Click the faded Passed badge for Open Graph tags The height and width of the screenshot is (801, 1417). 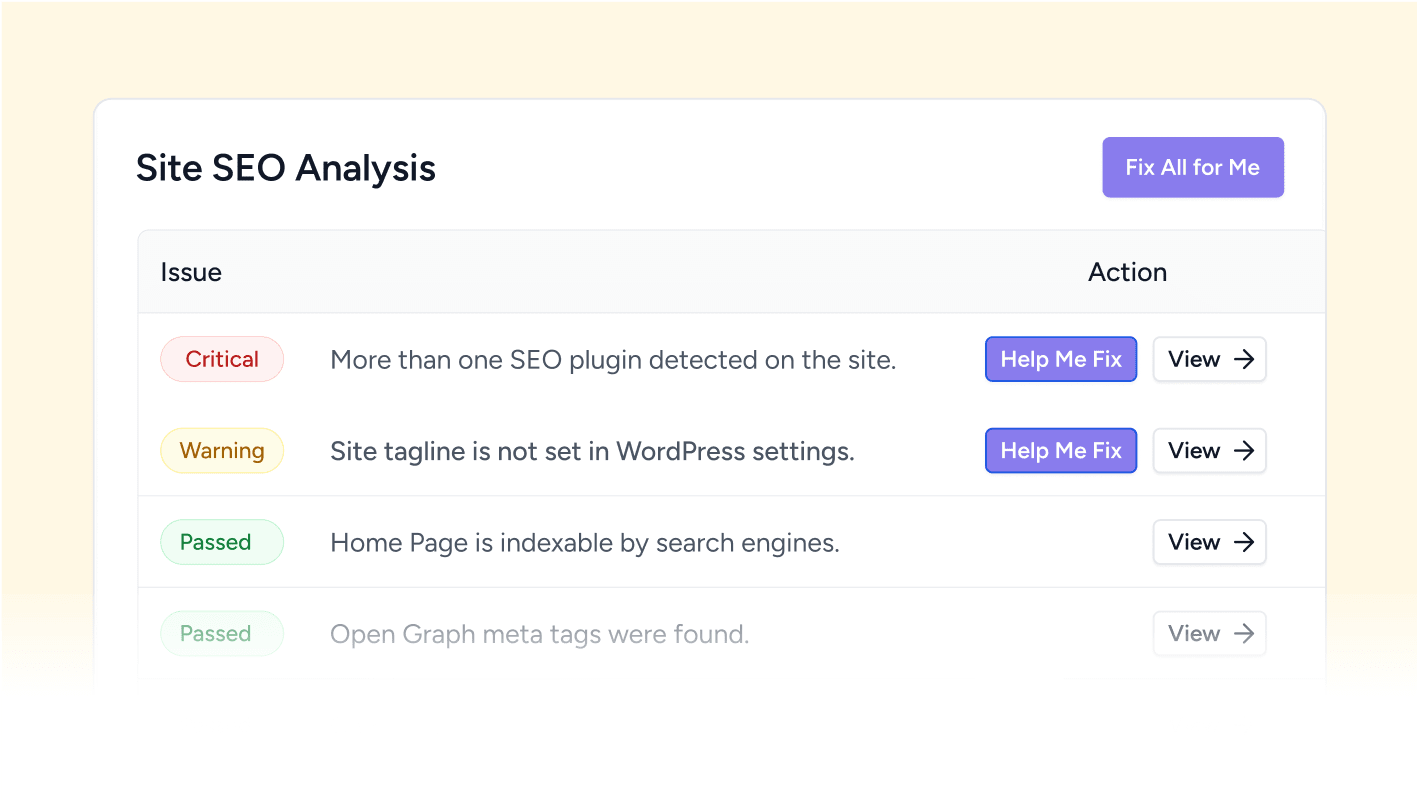tap(222, 633)
